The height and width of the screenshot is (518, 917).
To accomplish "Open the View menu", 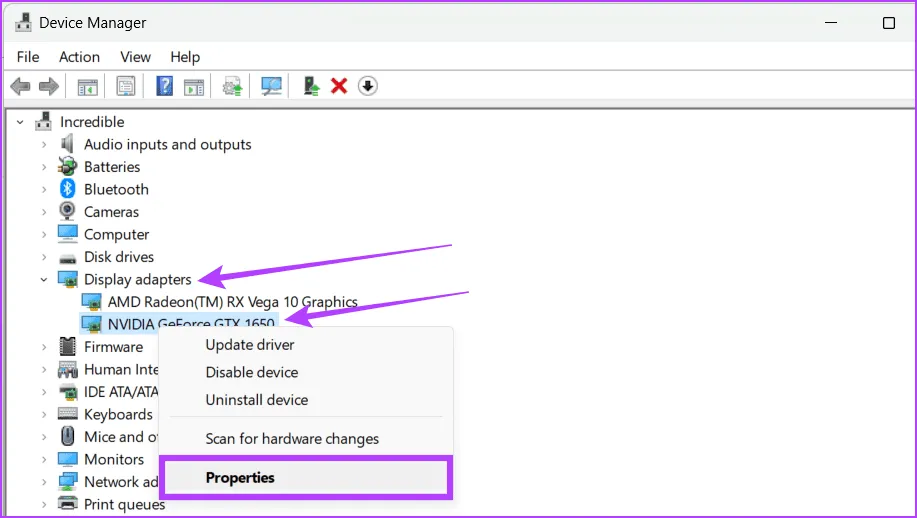I will [135, 57].
